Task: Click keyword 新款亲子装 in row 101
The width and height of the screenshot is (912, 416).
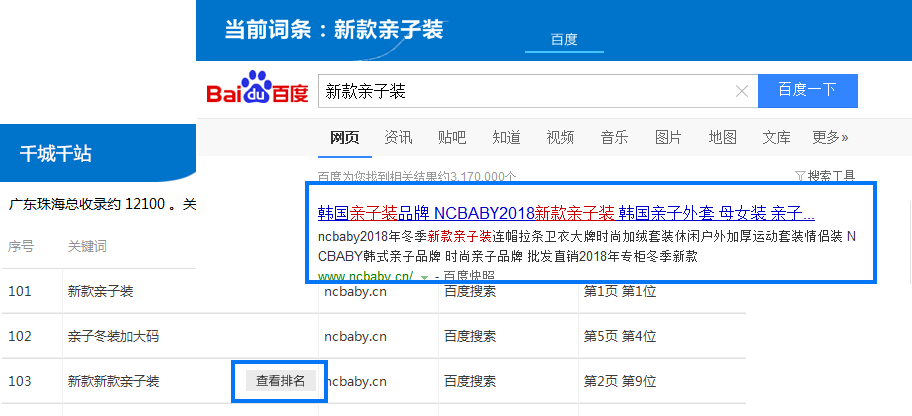Action: coord(101,291)
